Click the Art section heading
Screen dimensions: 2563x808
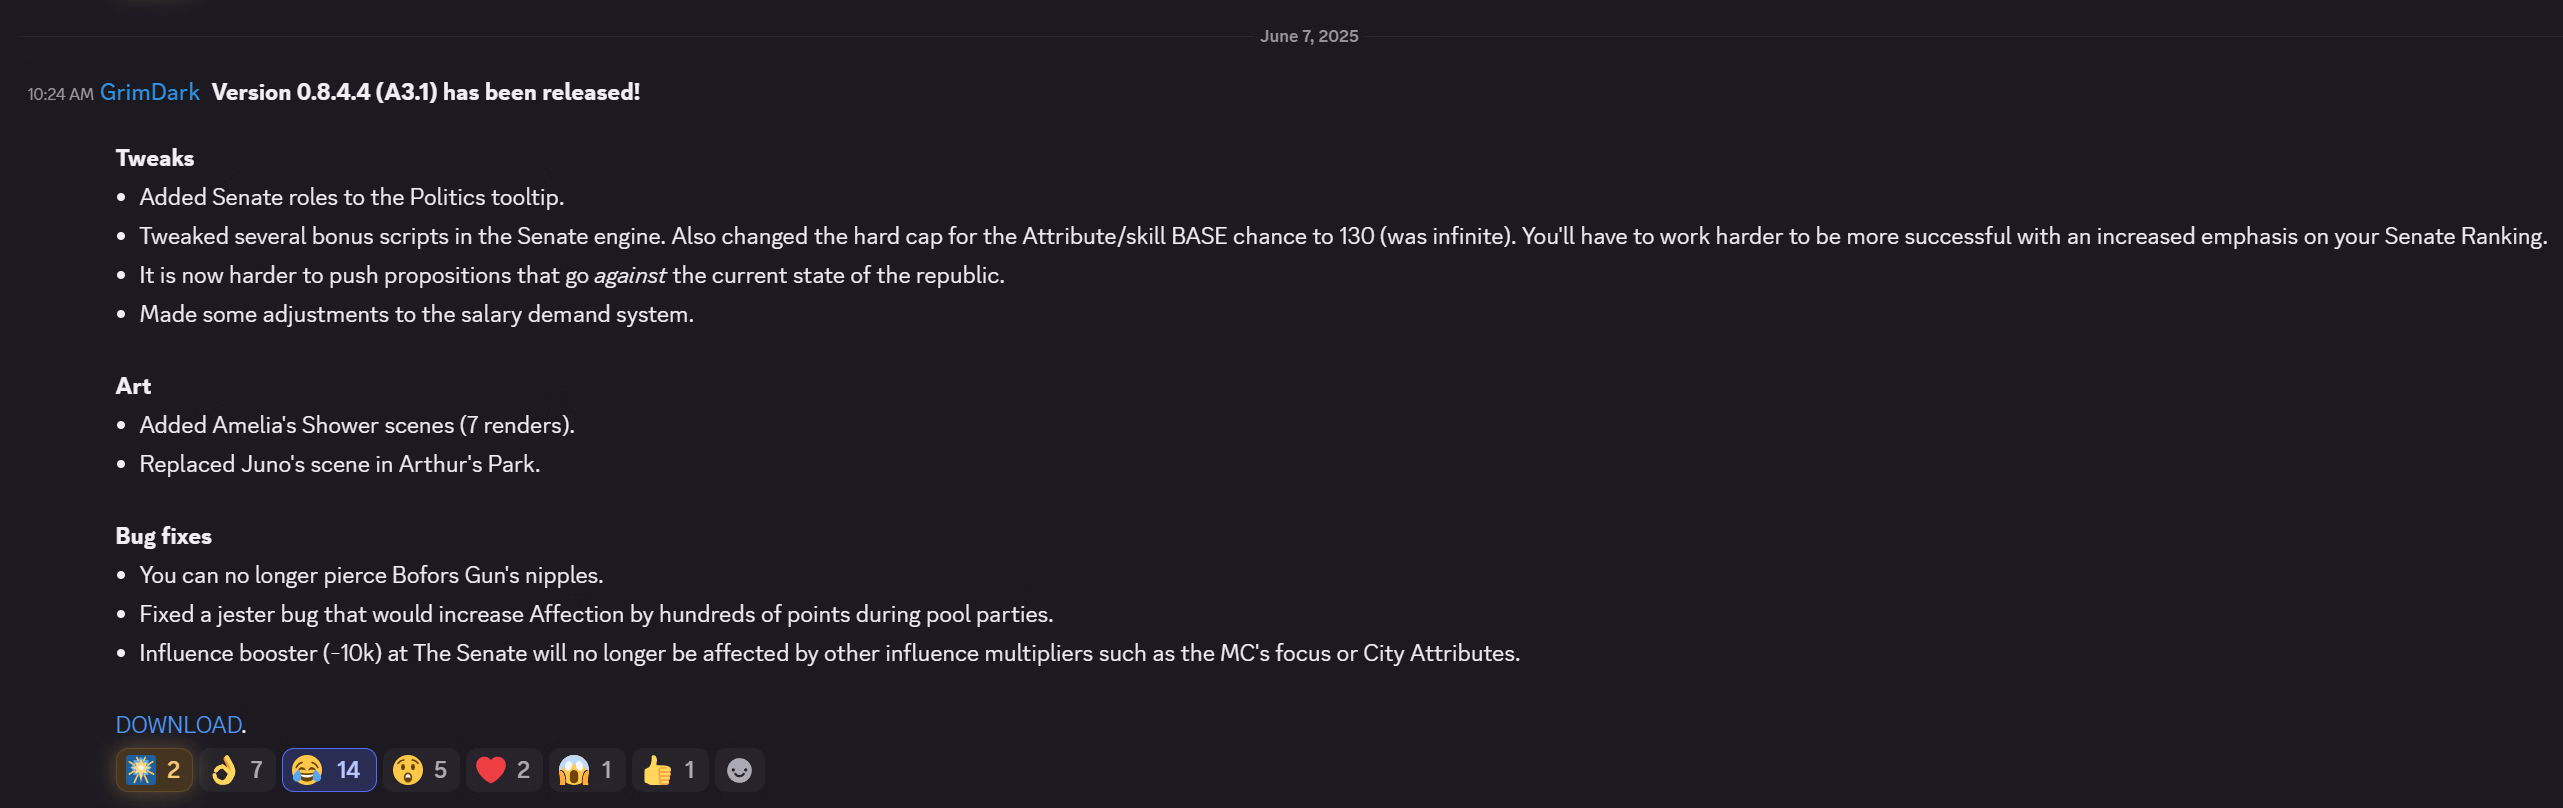coord(133,386)
